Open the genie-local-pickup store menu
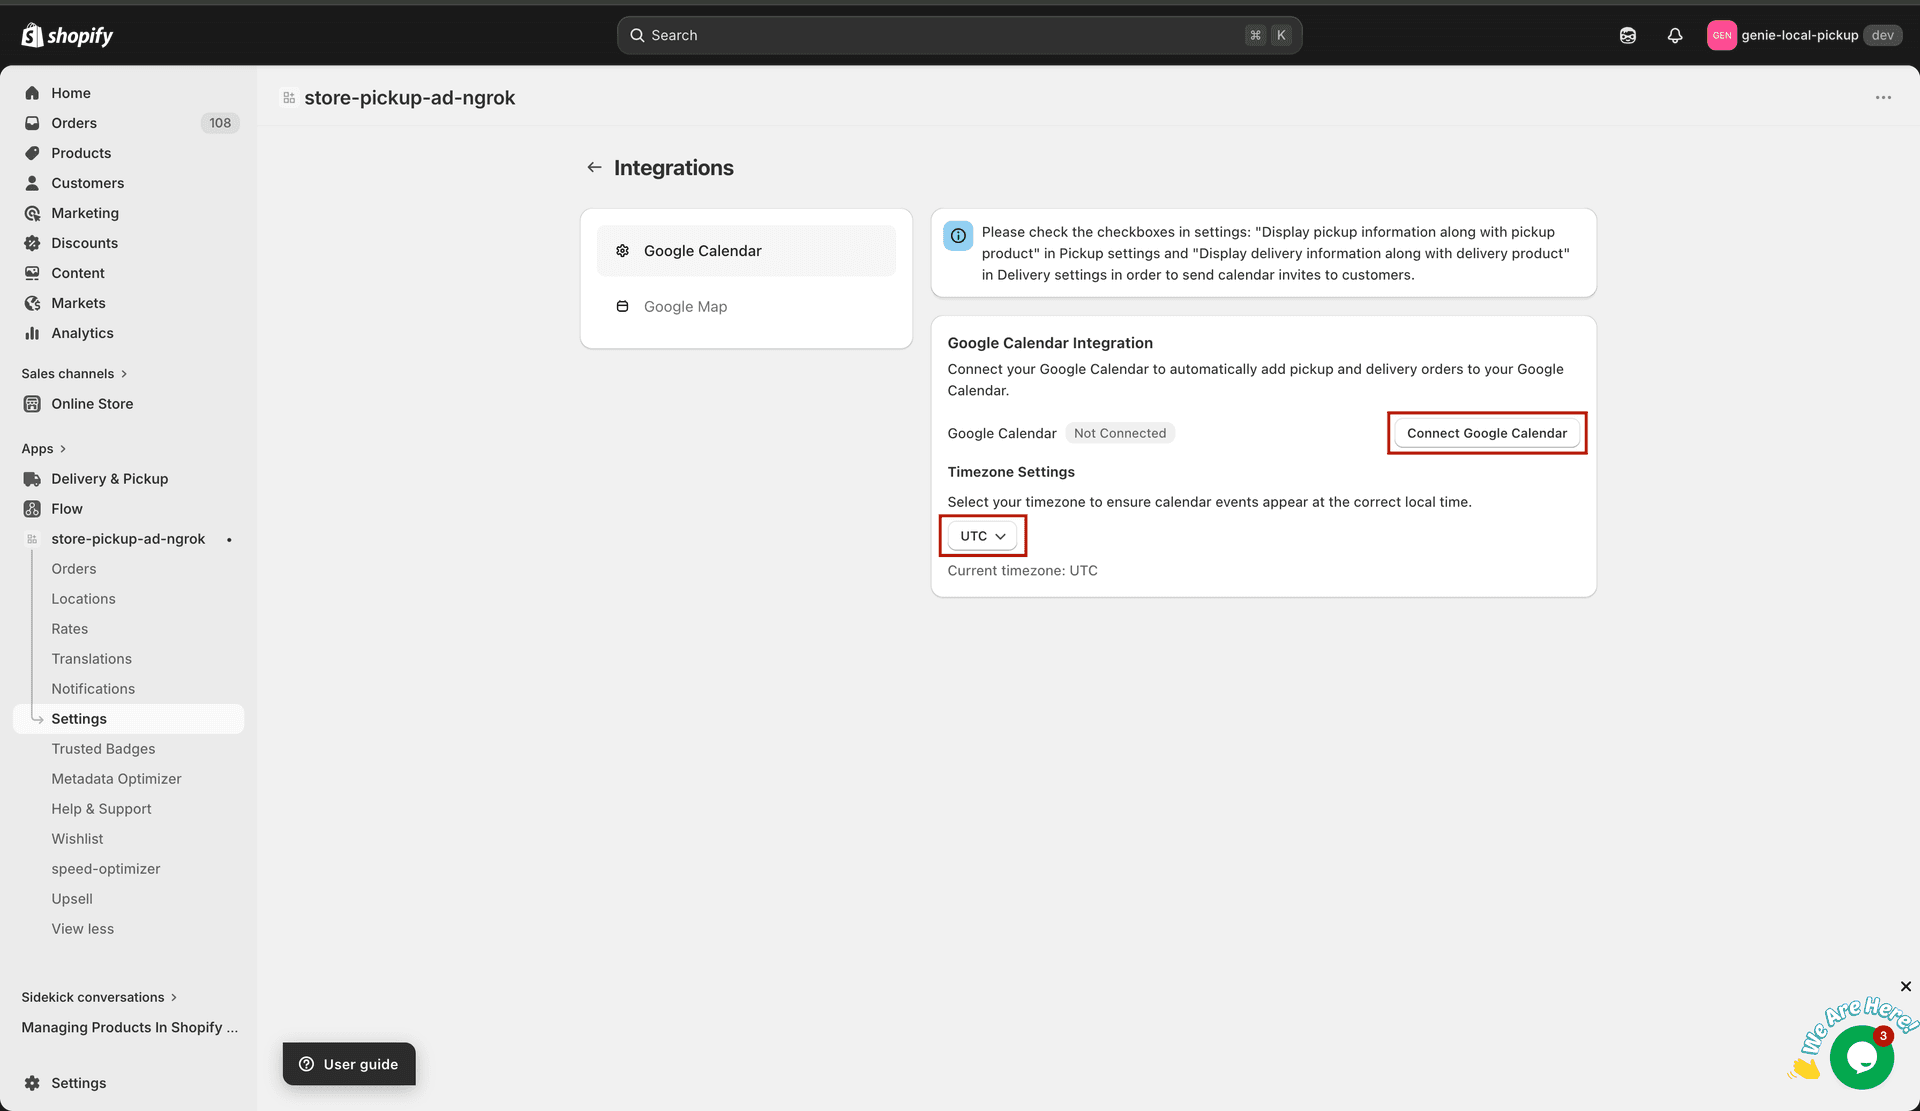Image resolution: width=1920 pixels, height=1111 pixels. [1805, 35]
